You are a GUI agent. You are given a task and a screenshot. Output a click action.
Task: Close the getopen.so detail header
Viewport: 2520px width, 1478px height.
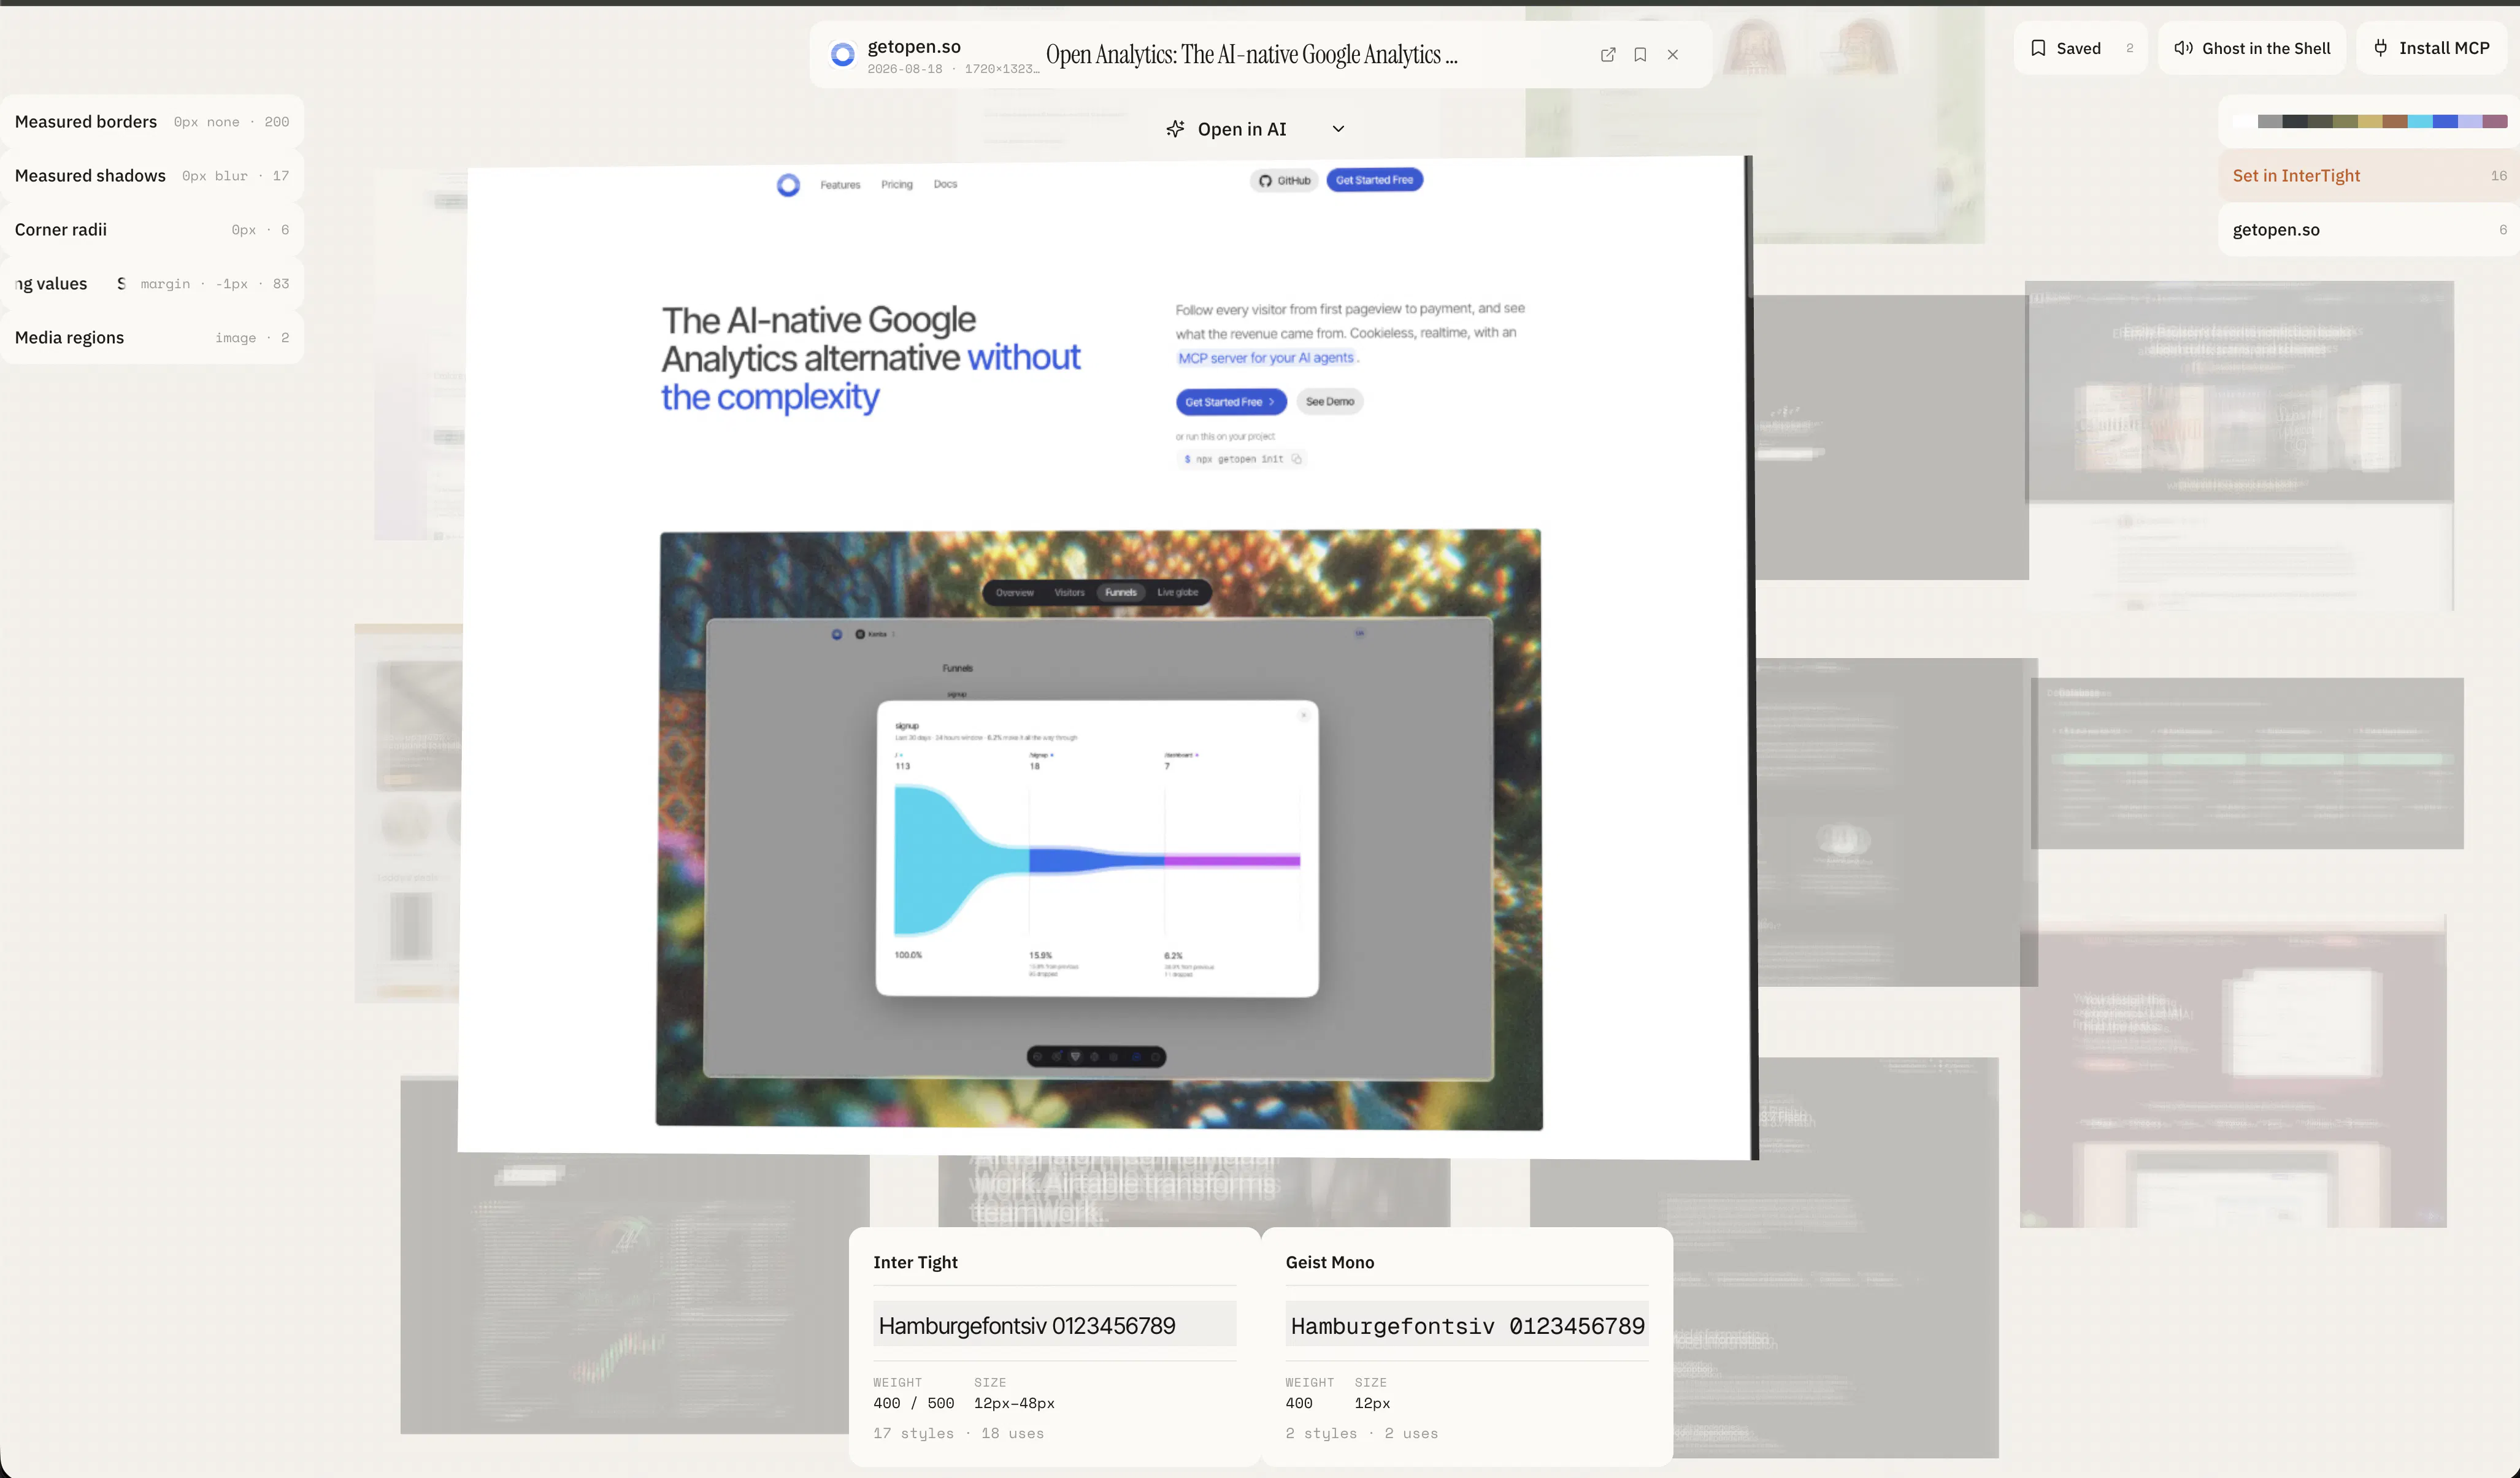tap(1673, 55)
